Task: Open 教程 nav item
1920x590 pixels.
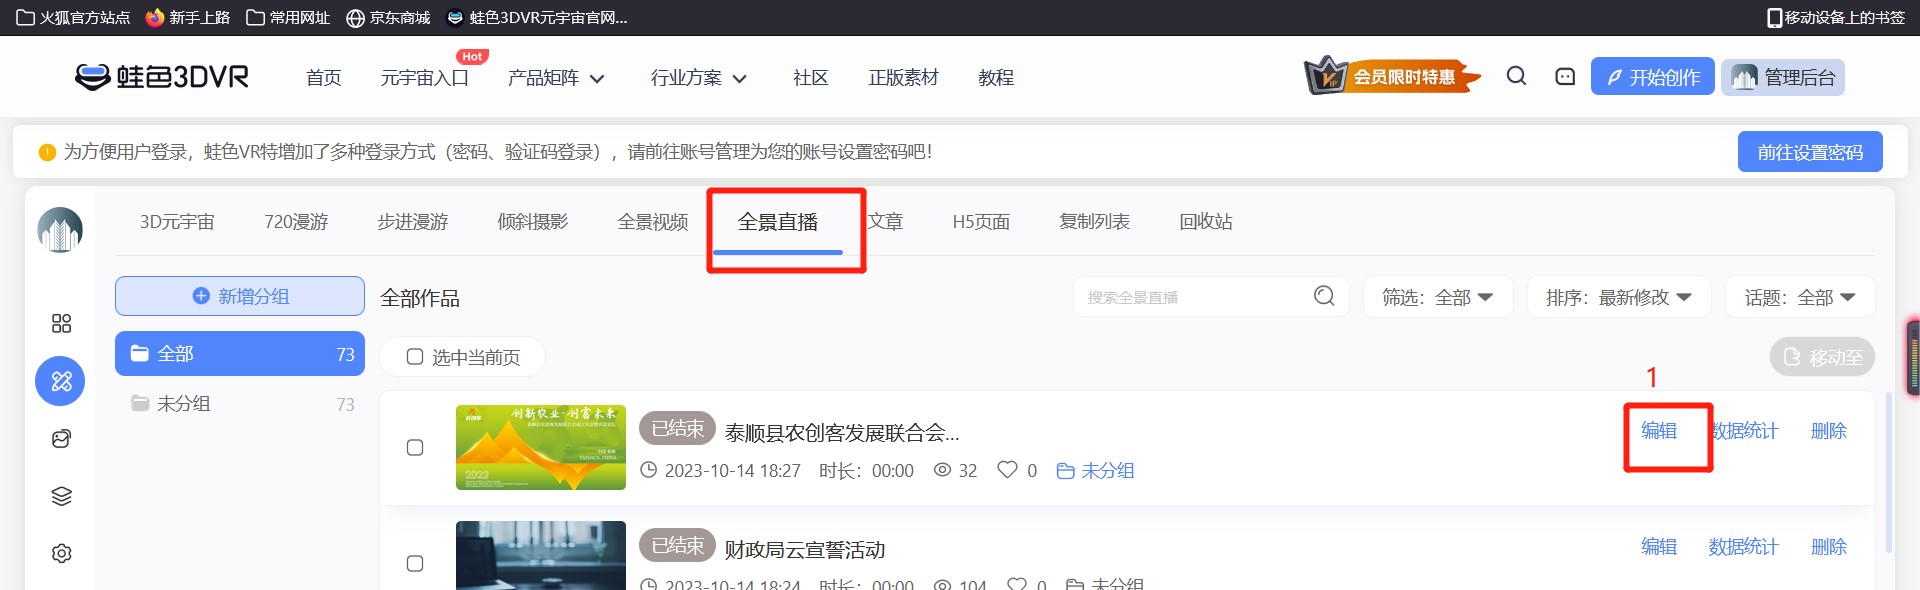Action: tap(996, 78)
